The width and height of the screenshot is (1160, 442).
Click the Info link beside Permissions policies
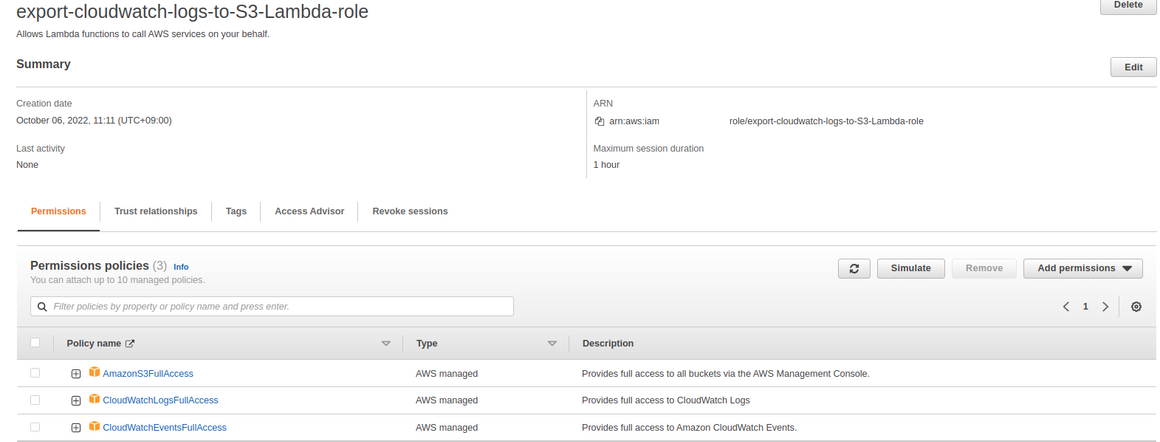pos(181,267)
